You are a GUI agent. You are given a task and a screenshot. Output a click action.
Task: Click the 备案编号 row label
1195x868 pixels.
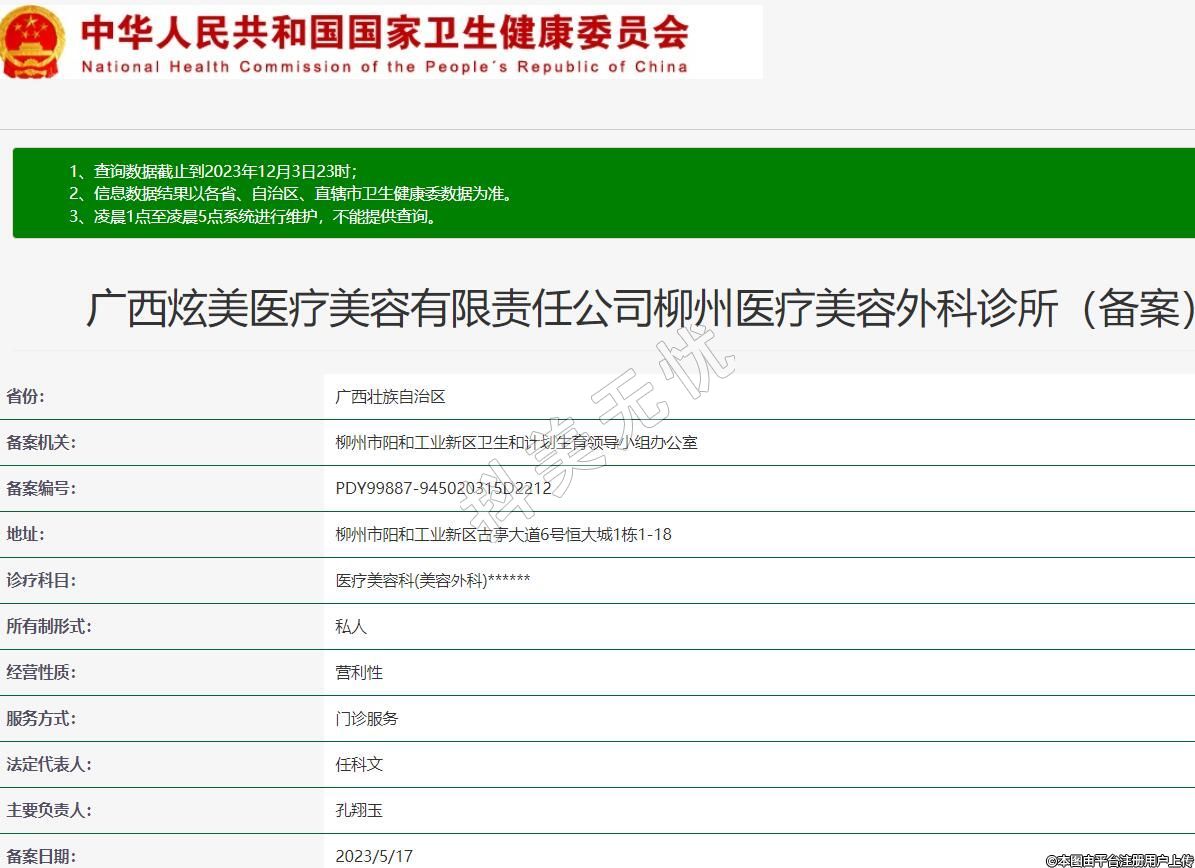click(x=41, y=488)
